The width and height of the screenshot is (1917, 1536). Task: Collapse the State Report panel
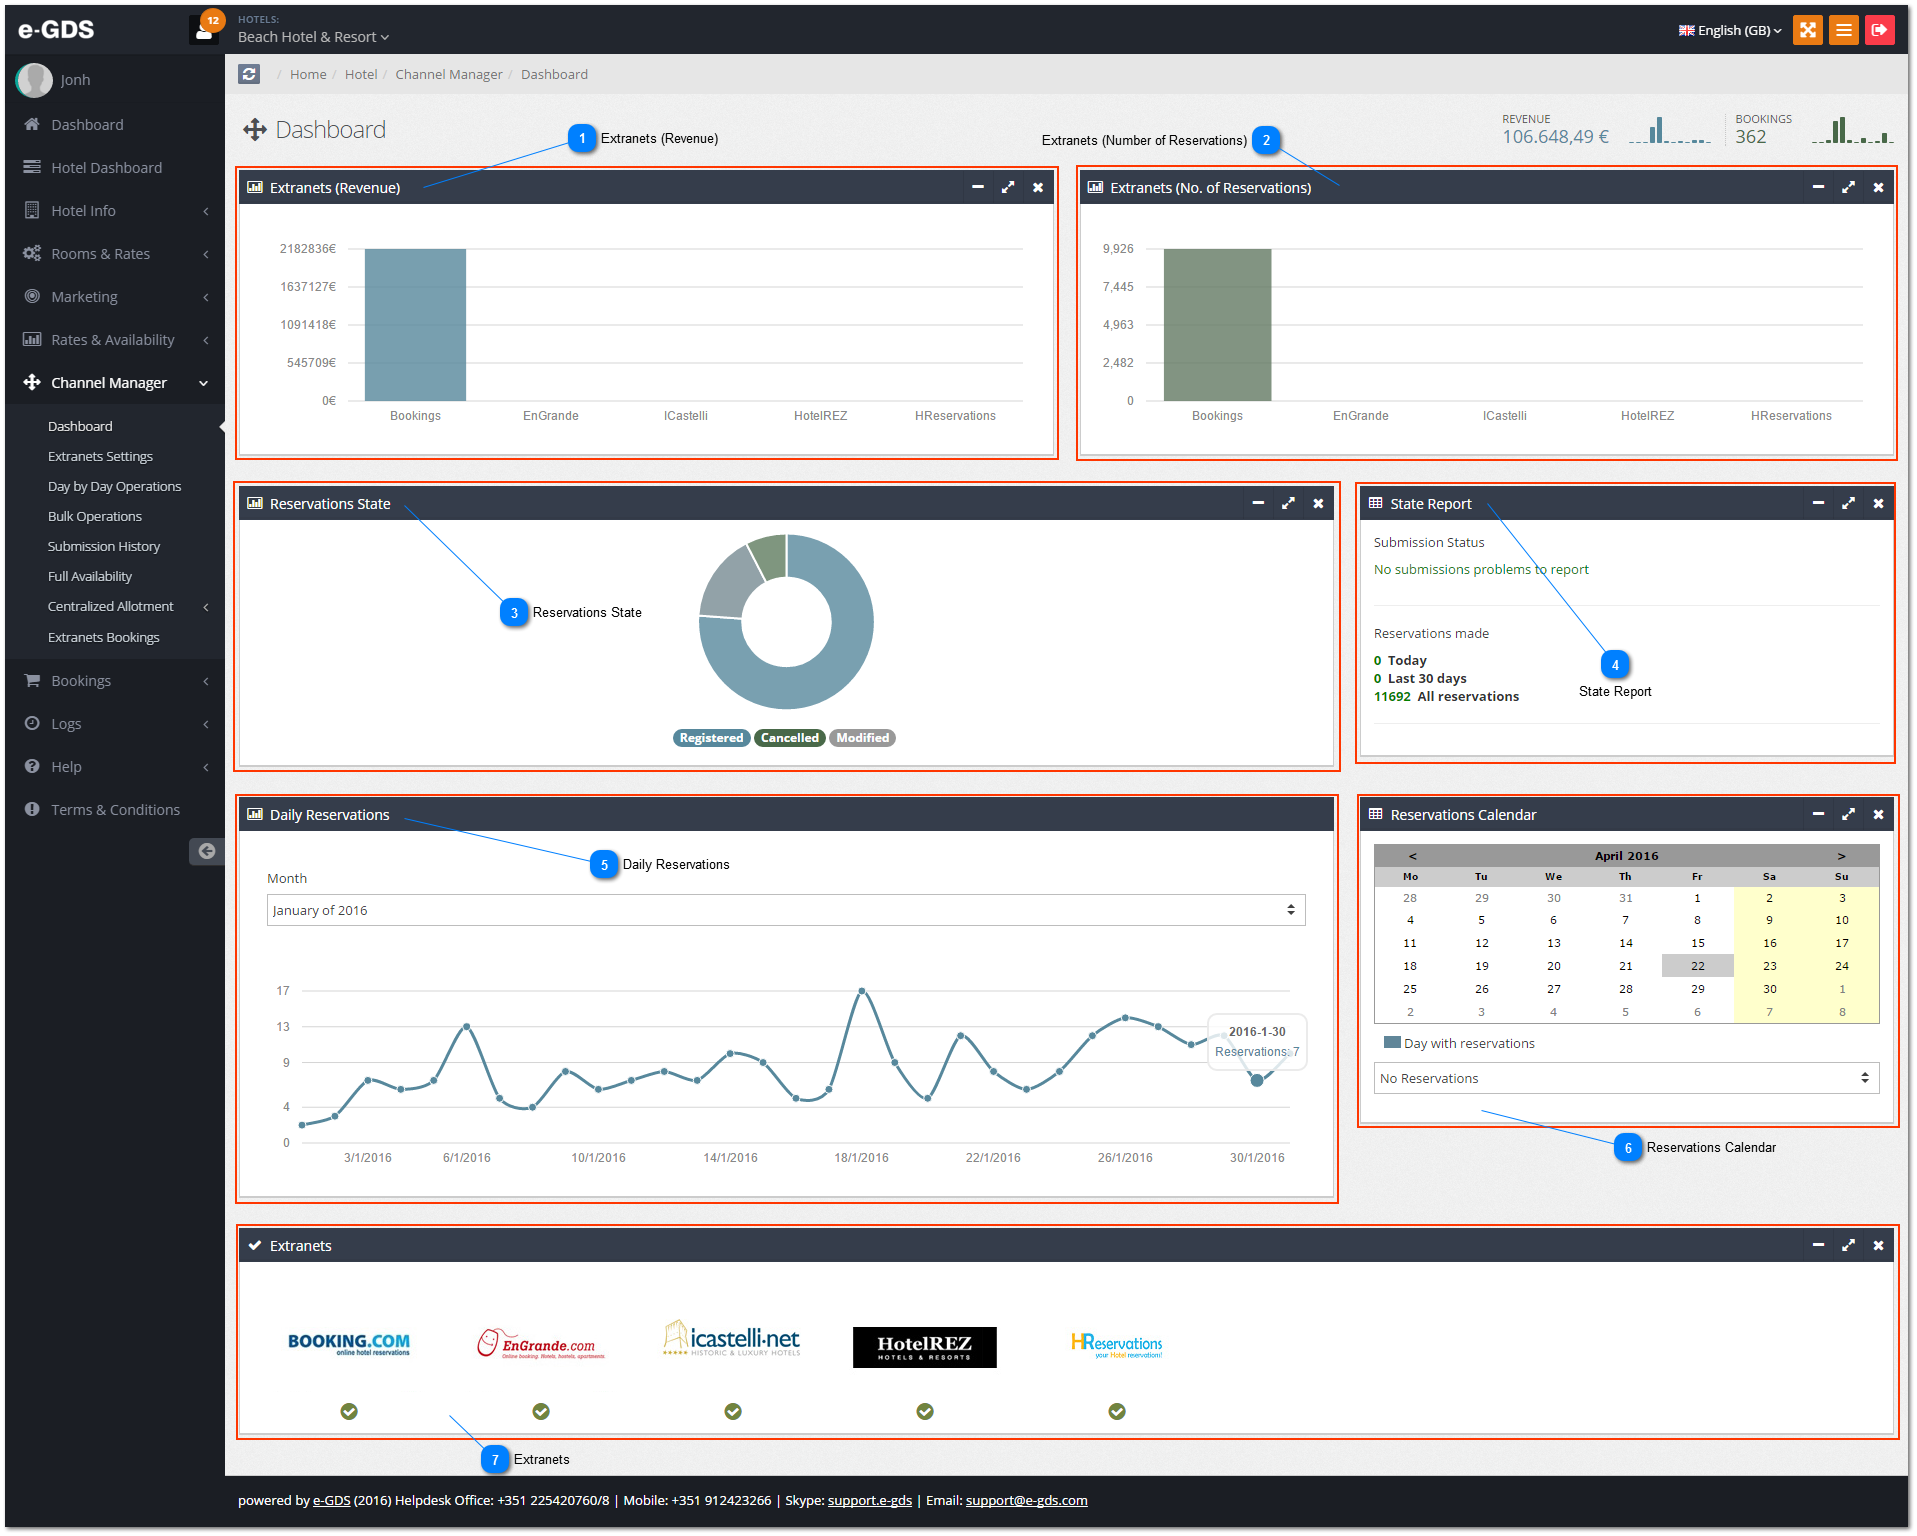click(x=1818, y=503)
